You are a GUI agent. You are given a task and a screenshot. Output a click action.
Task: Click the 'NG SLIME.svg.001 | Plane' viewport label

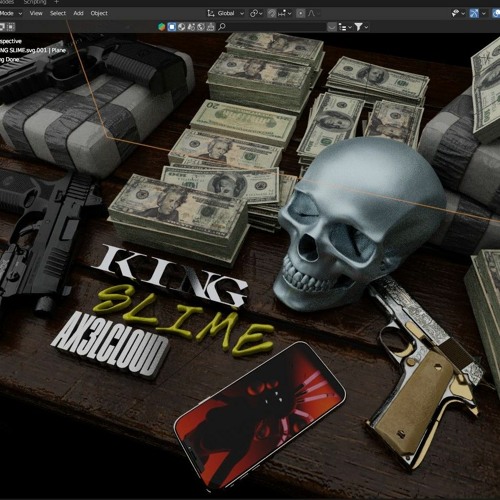(x=33, y=50)
